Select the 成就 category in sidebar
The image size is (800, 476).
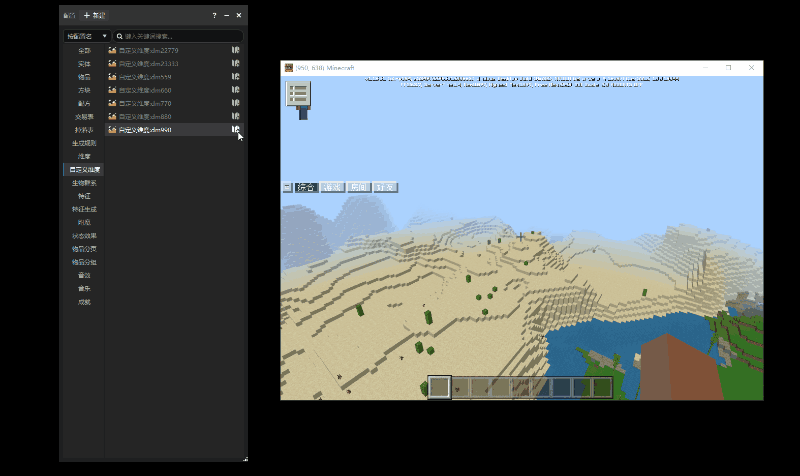[84, 302]
